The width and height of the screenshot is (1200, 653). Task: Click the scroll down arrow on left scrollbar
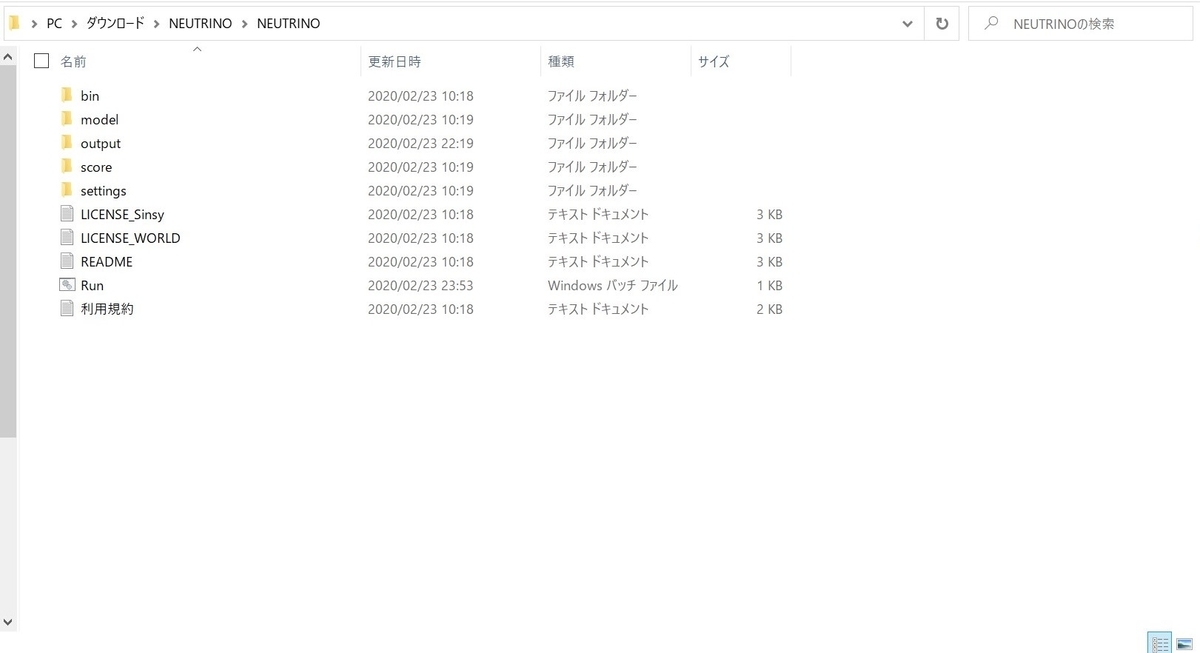(8, 621)
